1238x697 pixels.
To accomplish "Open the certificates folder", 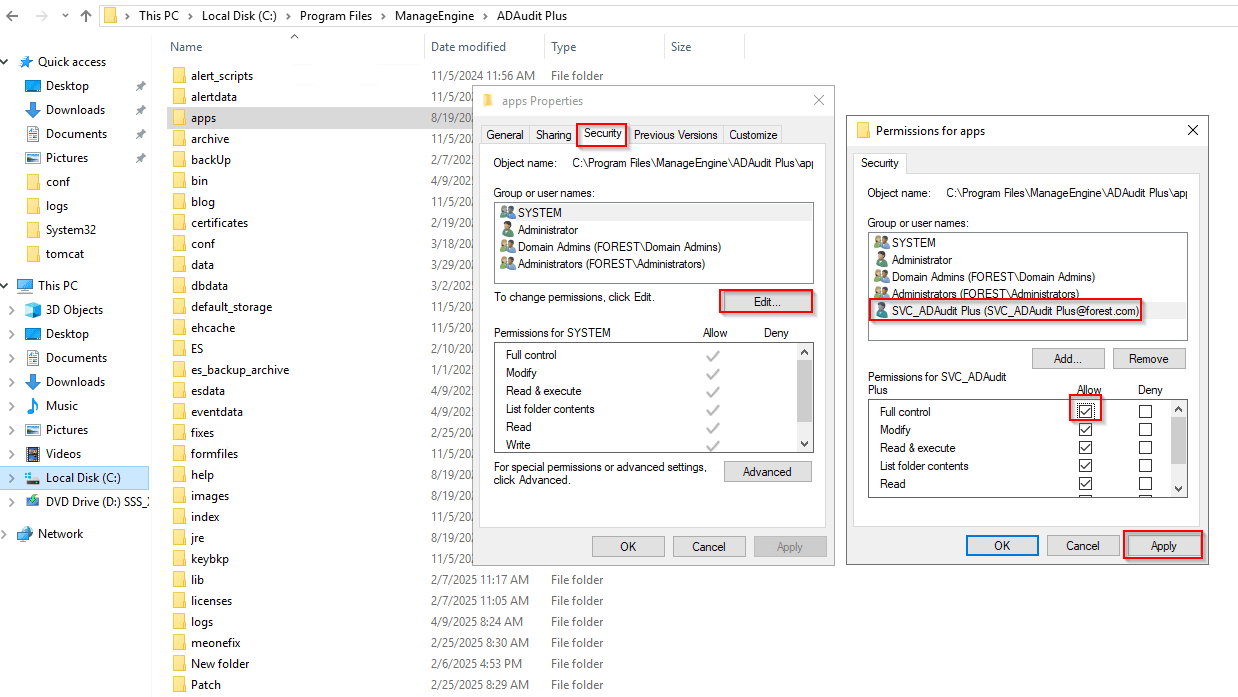I will pos(219,223).
